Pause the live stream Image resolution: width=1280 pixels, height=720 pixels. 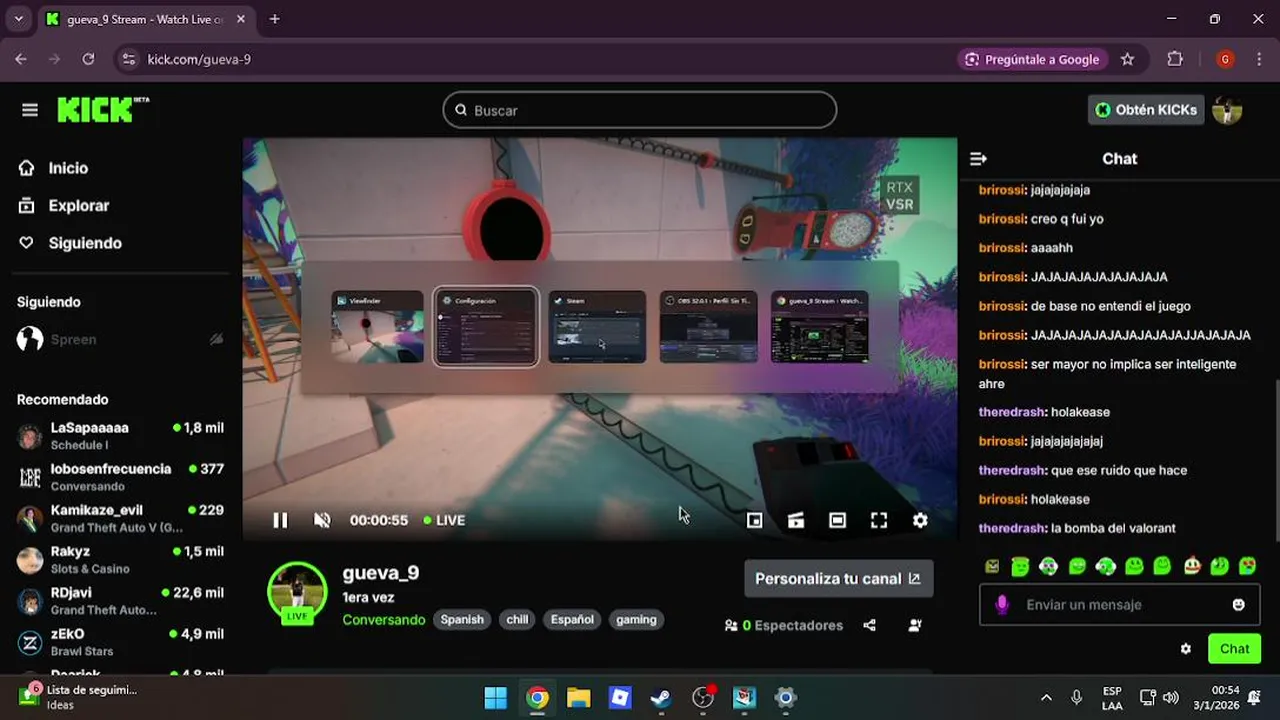(280, 520)
